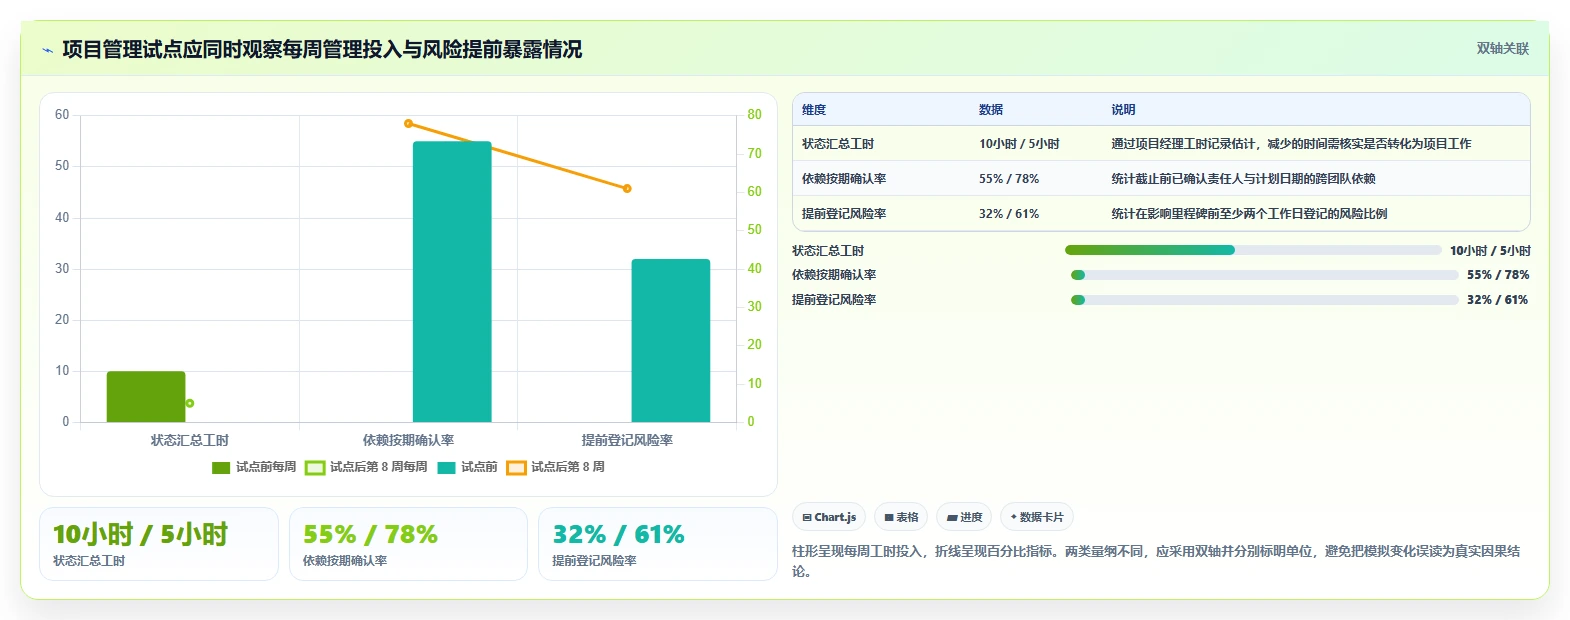Screen dimensions: 1570x620
Task: Click the 双轴关联 tag in the header
Action: tap(1503, 48)
